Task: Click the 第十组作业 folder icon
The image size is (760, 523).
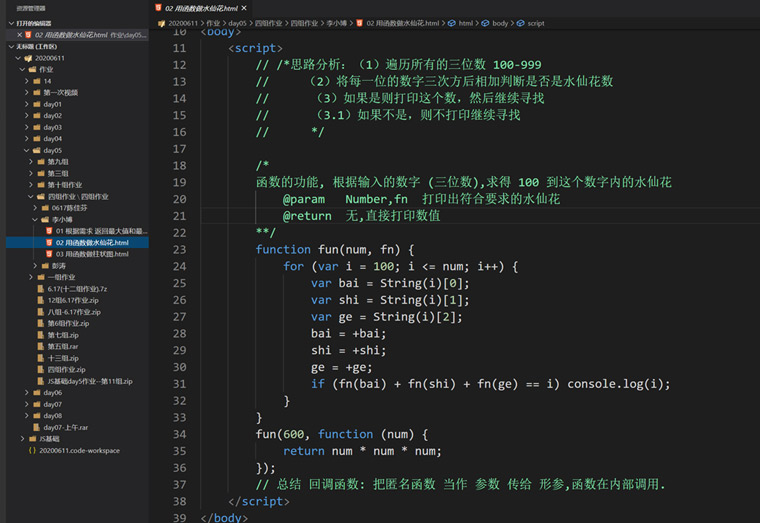Action: 41,185
